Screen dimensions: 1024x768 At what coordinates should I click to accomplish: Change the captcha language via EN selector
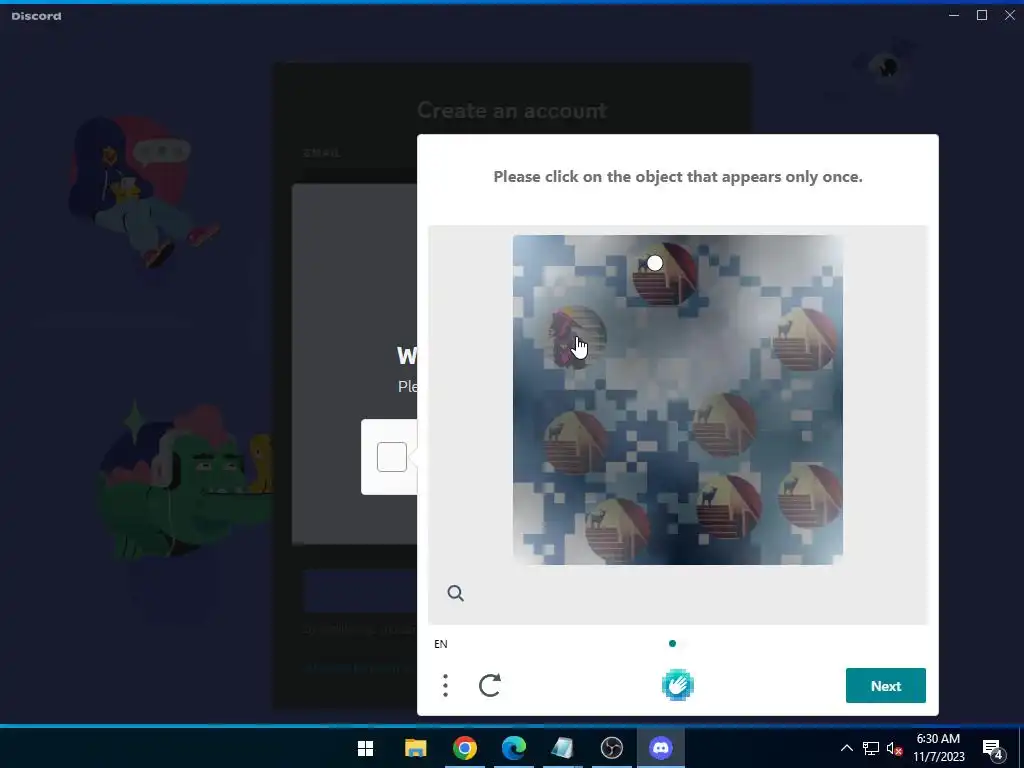click(441, 644)
